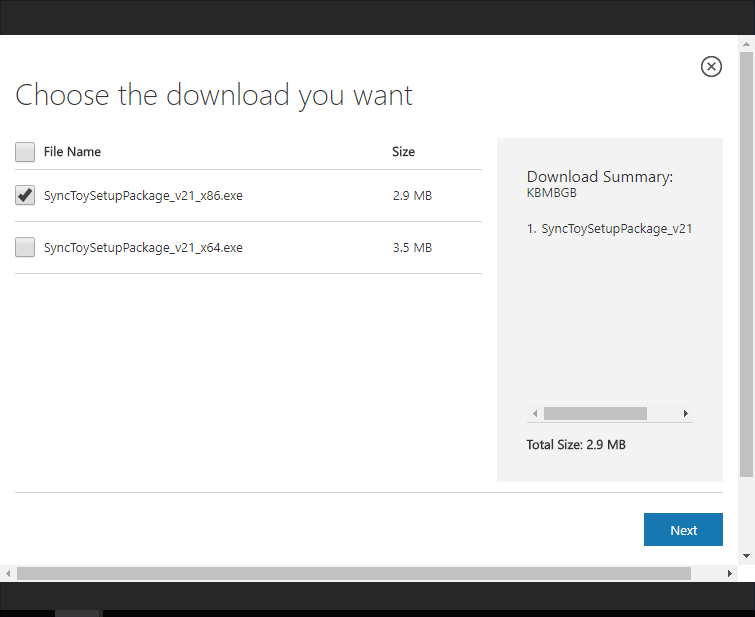Click the File Name column header
755x617 pixels.
pos(72,152)
